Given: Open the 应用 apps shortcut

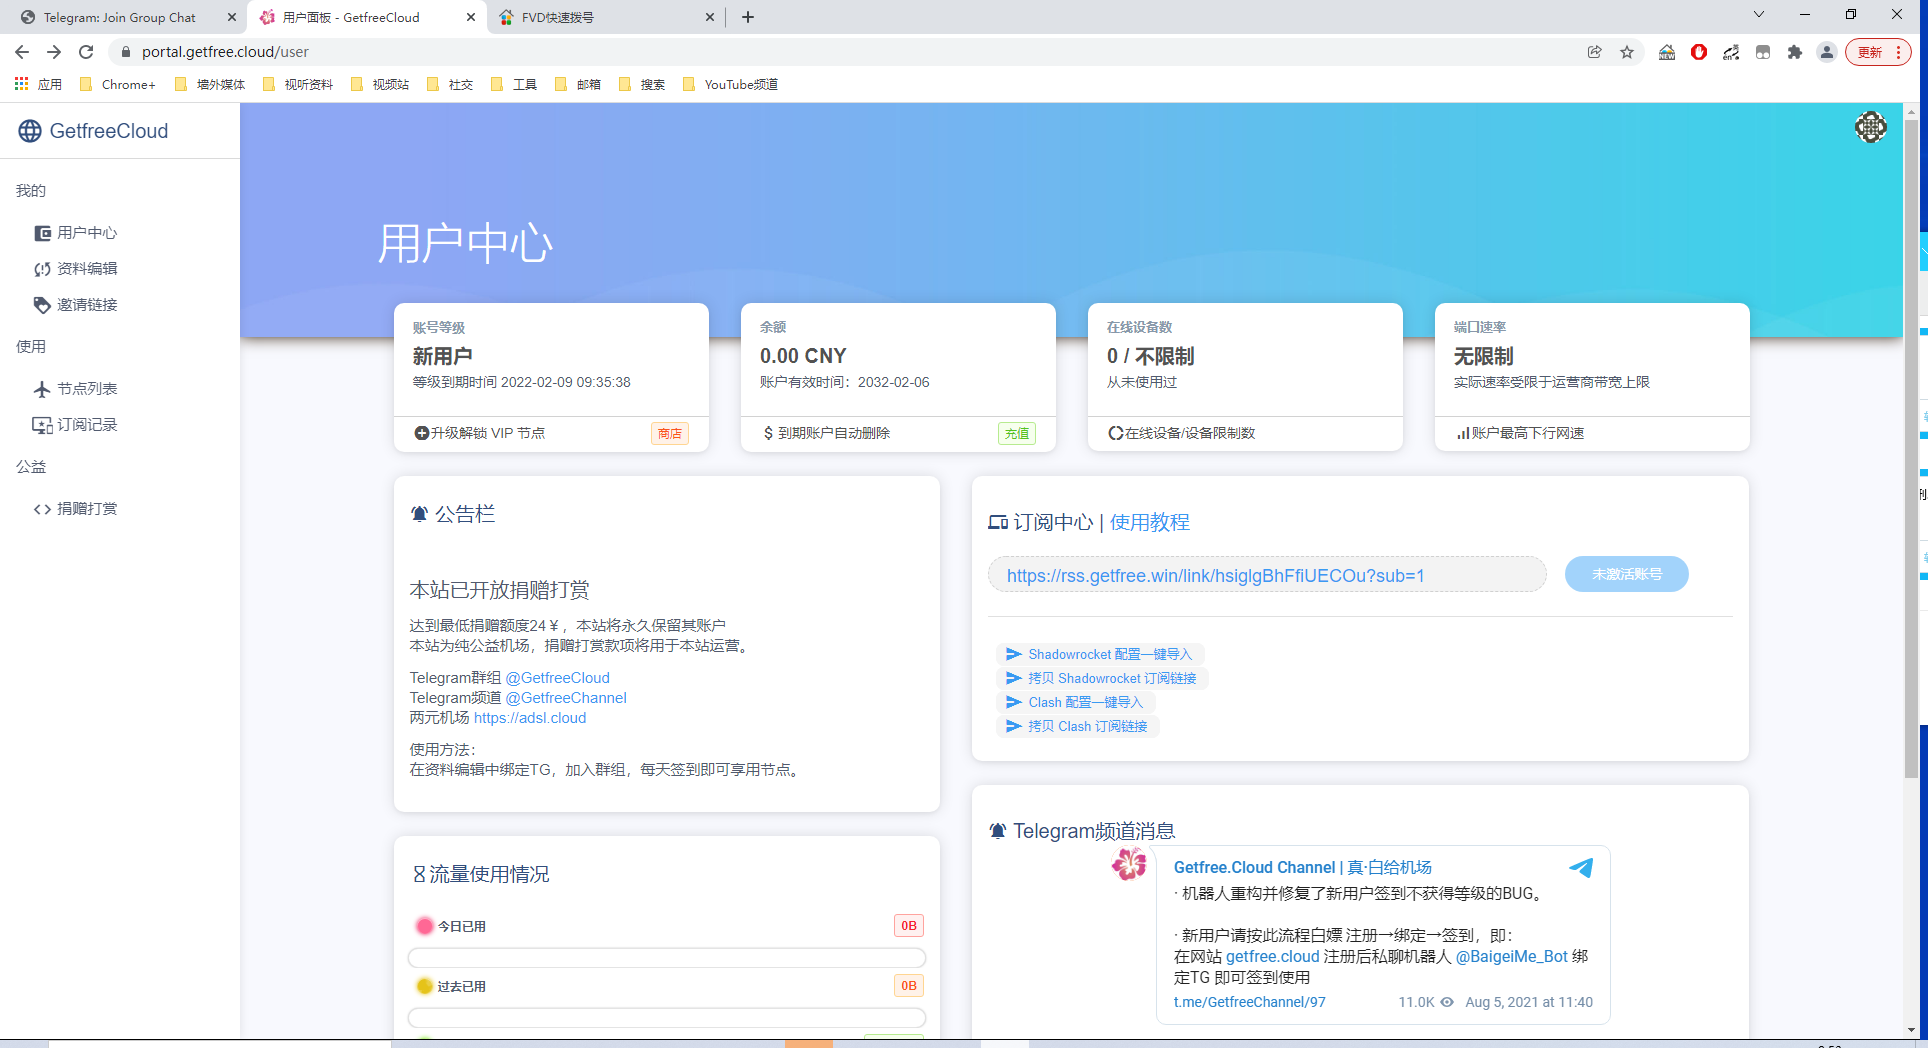Looking at the screenshot, I should click(38, 84).
